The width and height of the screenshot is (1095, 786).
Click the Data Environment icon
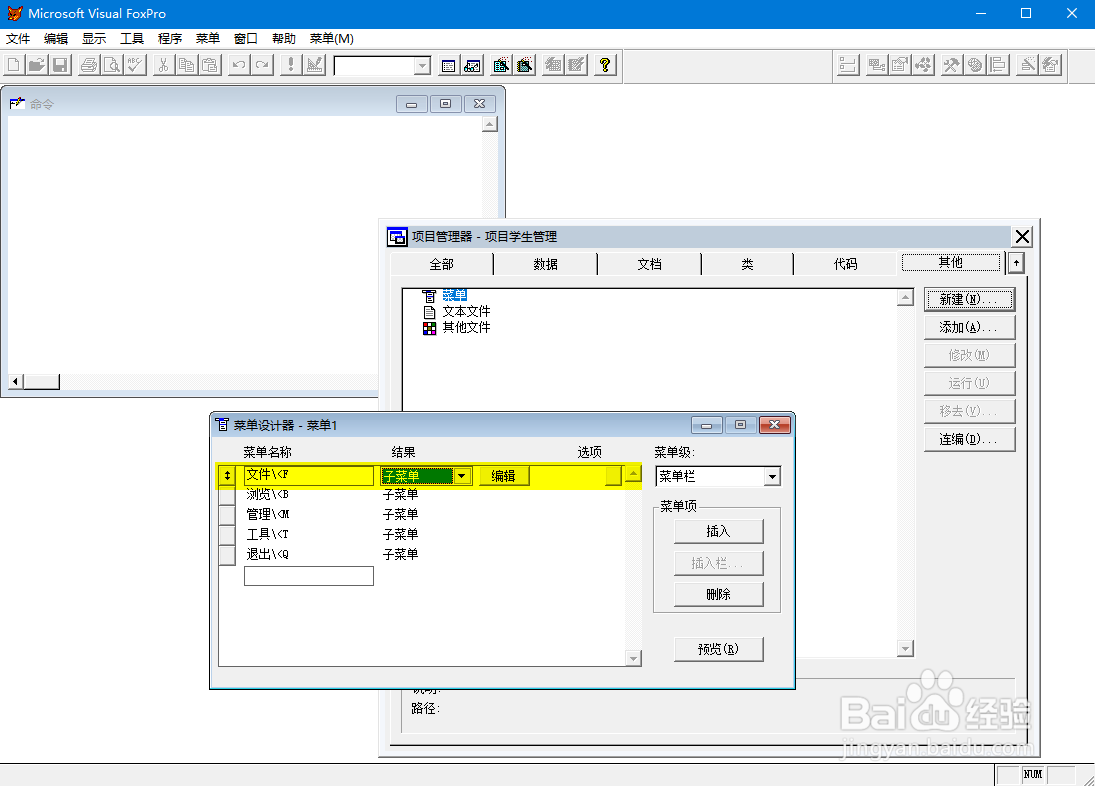pos(876,66)
